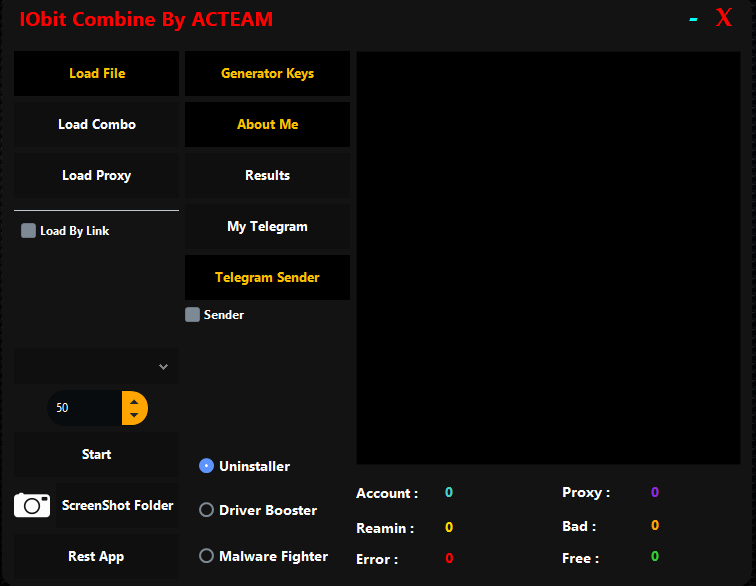Viewport: 756px width, 586px height.
Task: Open the About Me section
Action: pyautogui.click(x=268, y=124)
